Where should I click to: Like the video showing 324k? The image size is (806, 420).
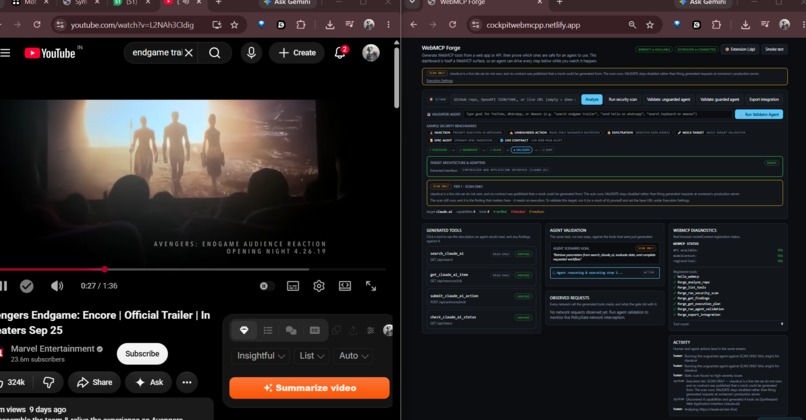click(x=14, y=382)
